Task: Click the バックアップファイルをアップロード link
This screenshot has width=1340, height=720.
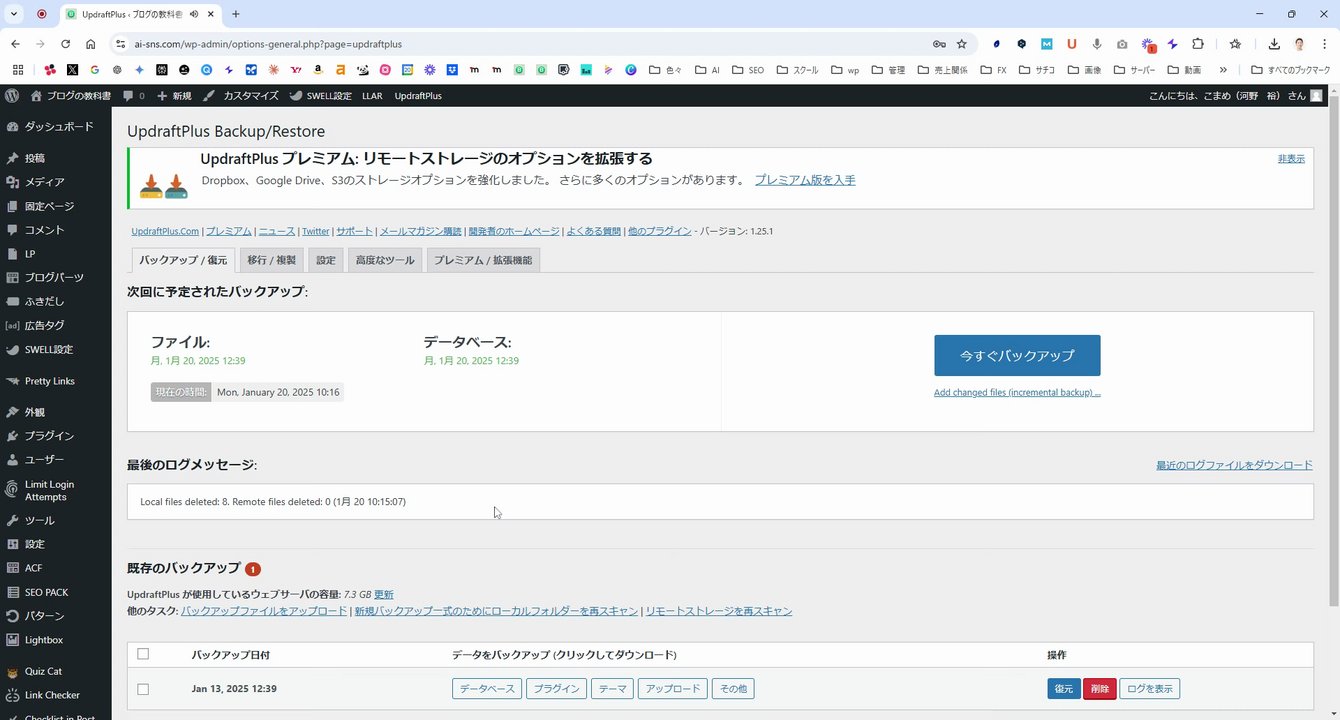Action: tap(264, 611)
